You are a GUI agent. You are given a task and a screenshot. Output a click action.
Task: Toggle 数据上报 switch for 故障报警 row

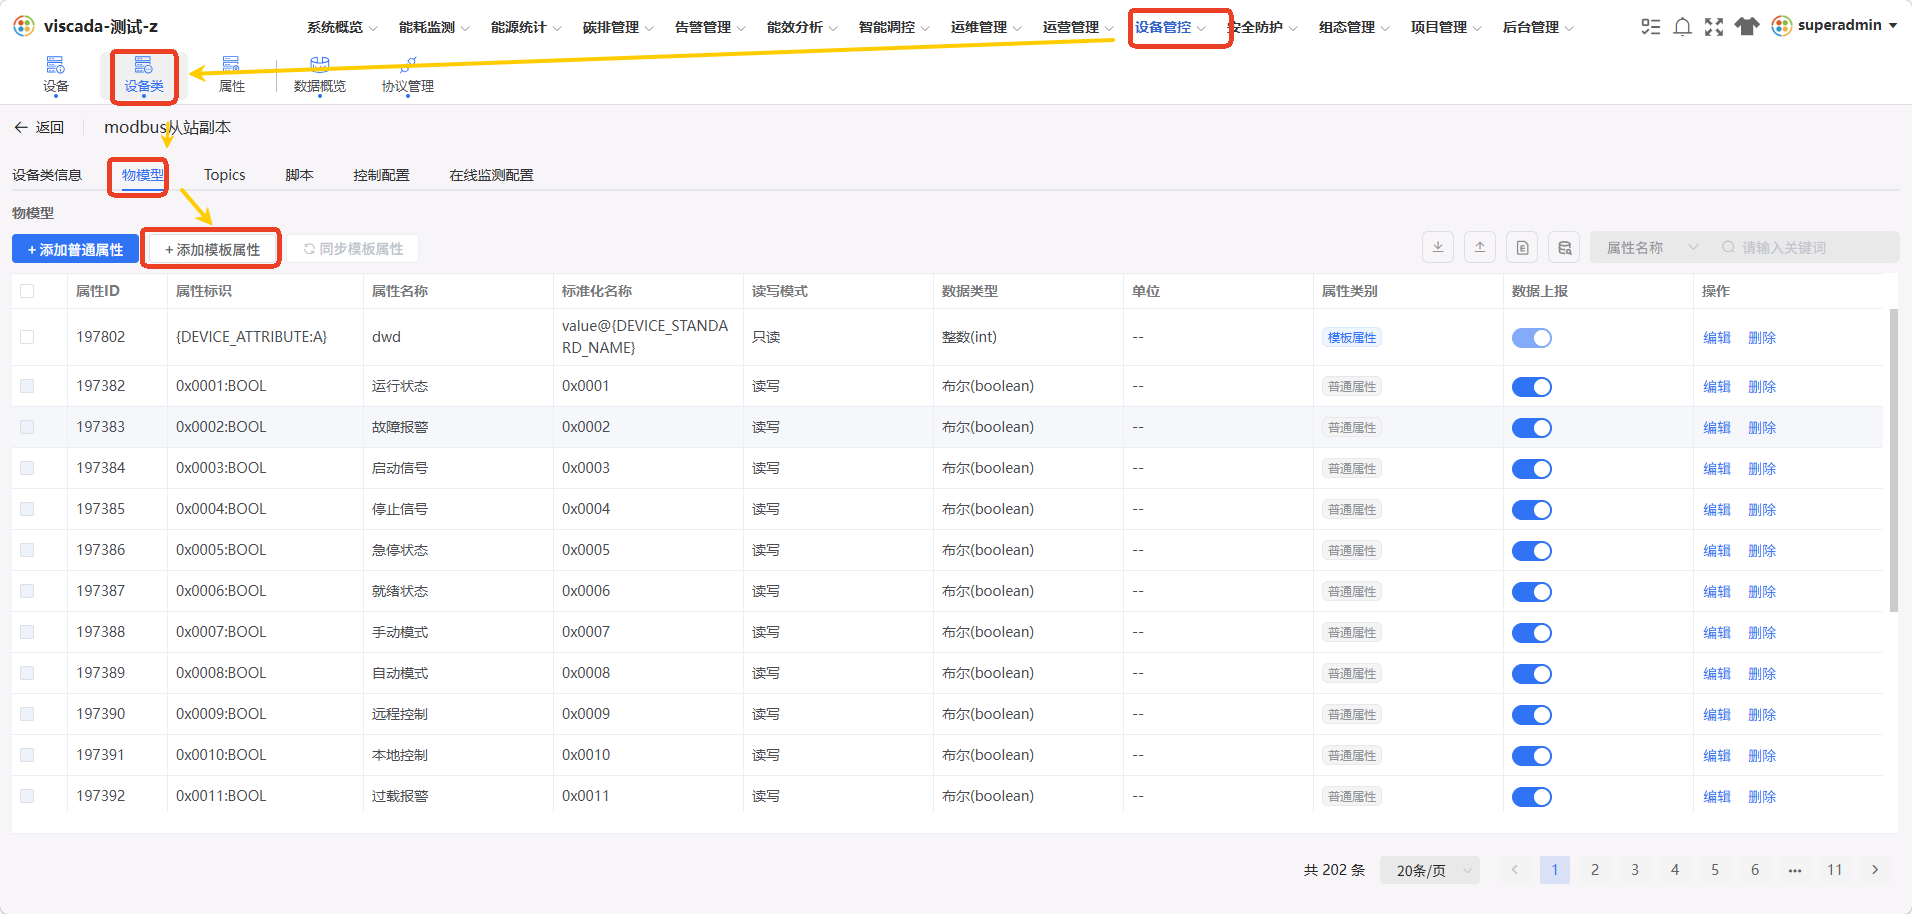click(x=1531, y=428)
